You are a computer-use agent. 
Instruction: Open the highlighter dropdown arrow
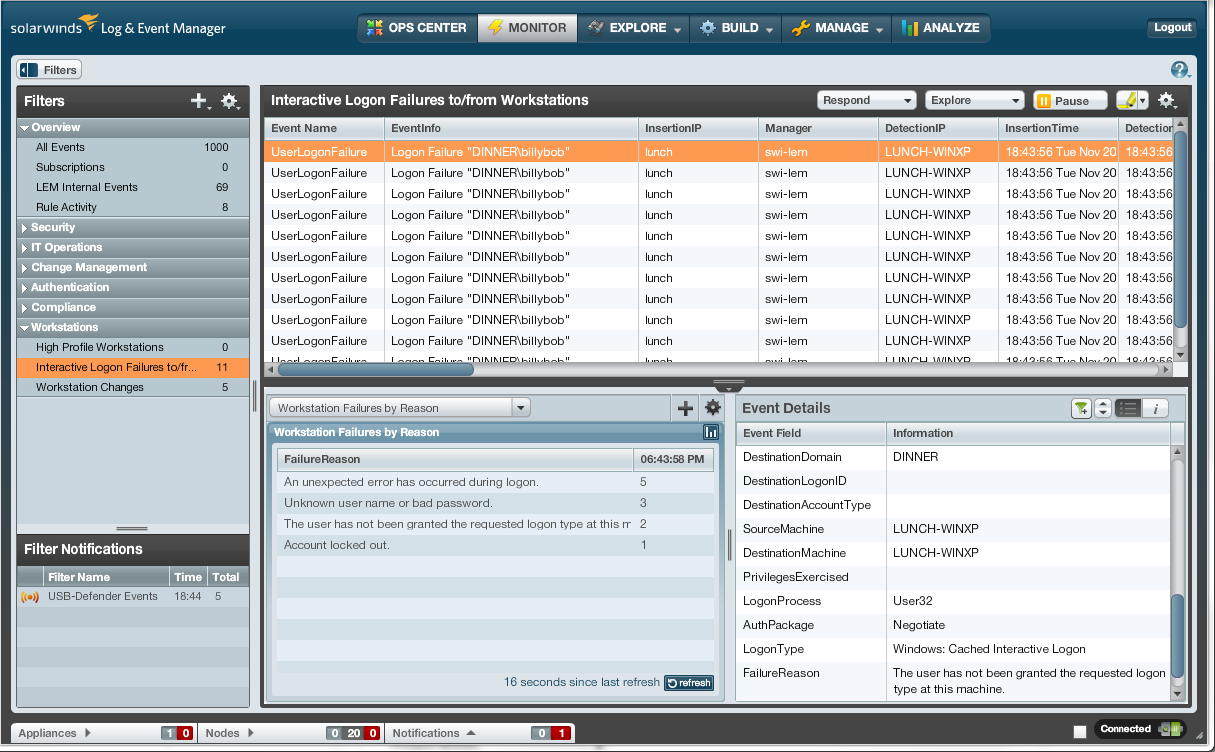1143,100
